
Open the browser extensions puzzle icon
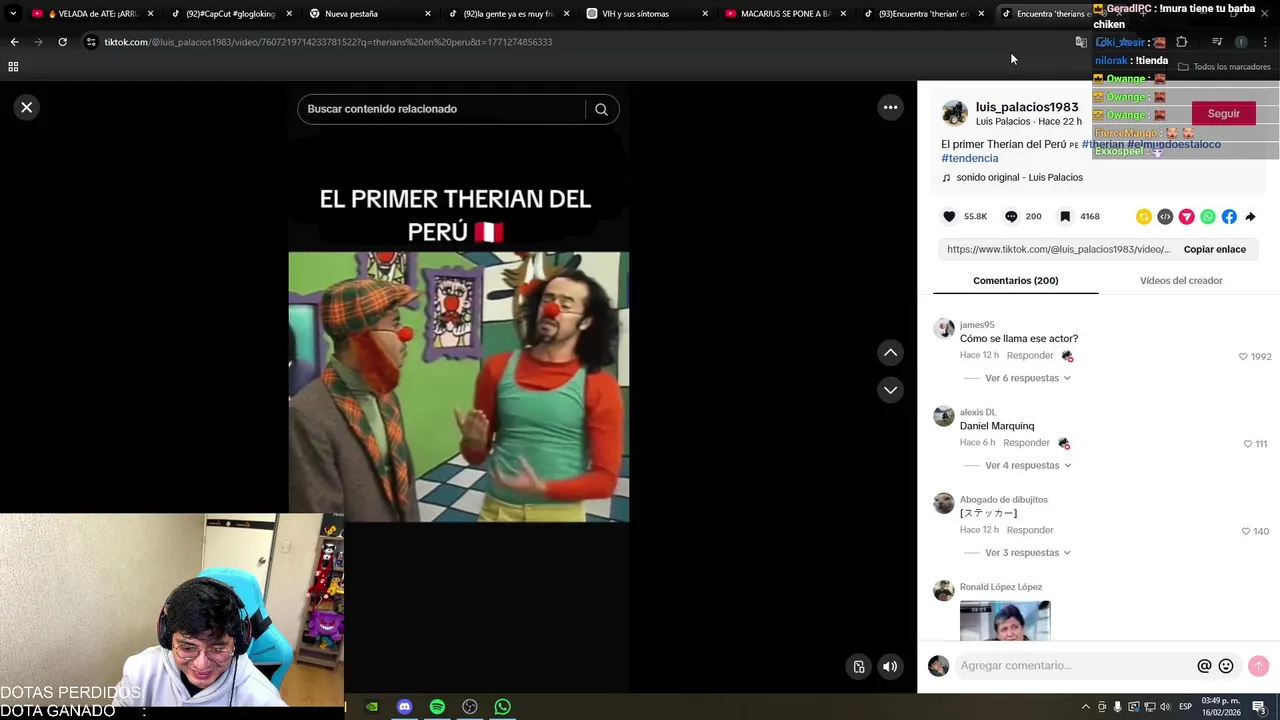click(1181, 42)
